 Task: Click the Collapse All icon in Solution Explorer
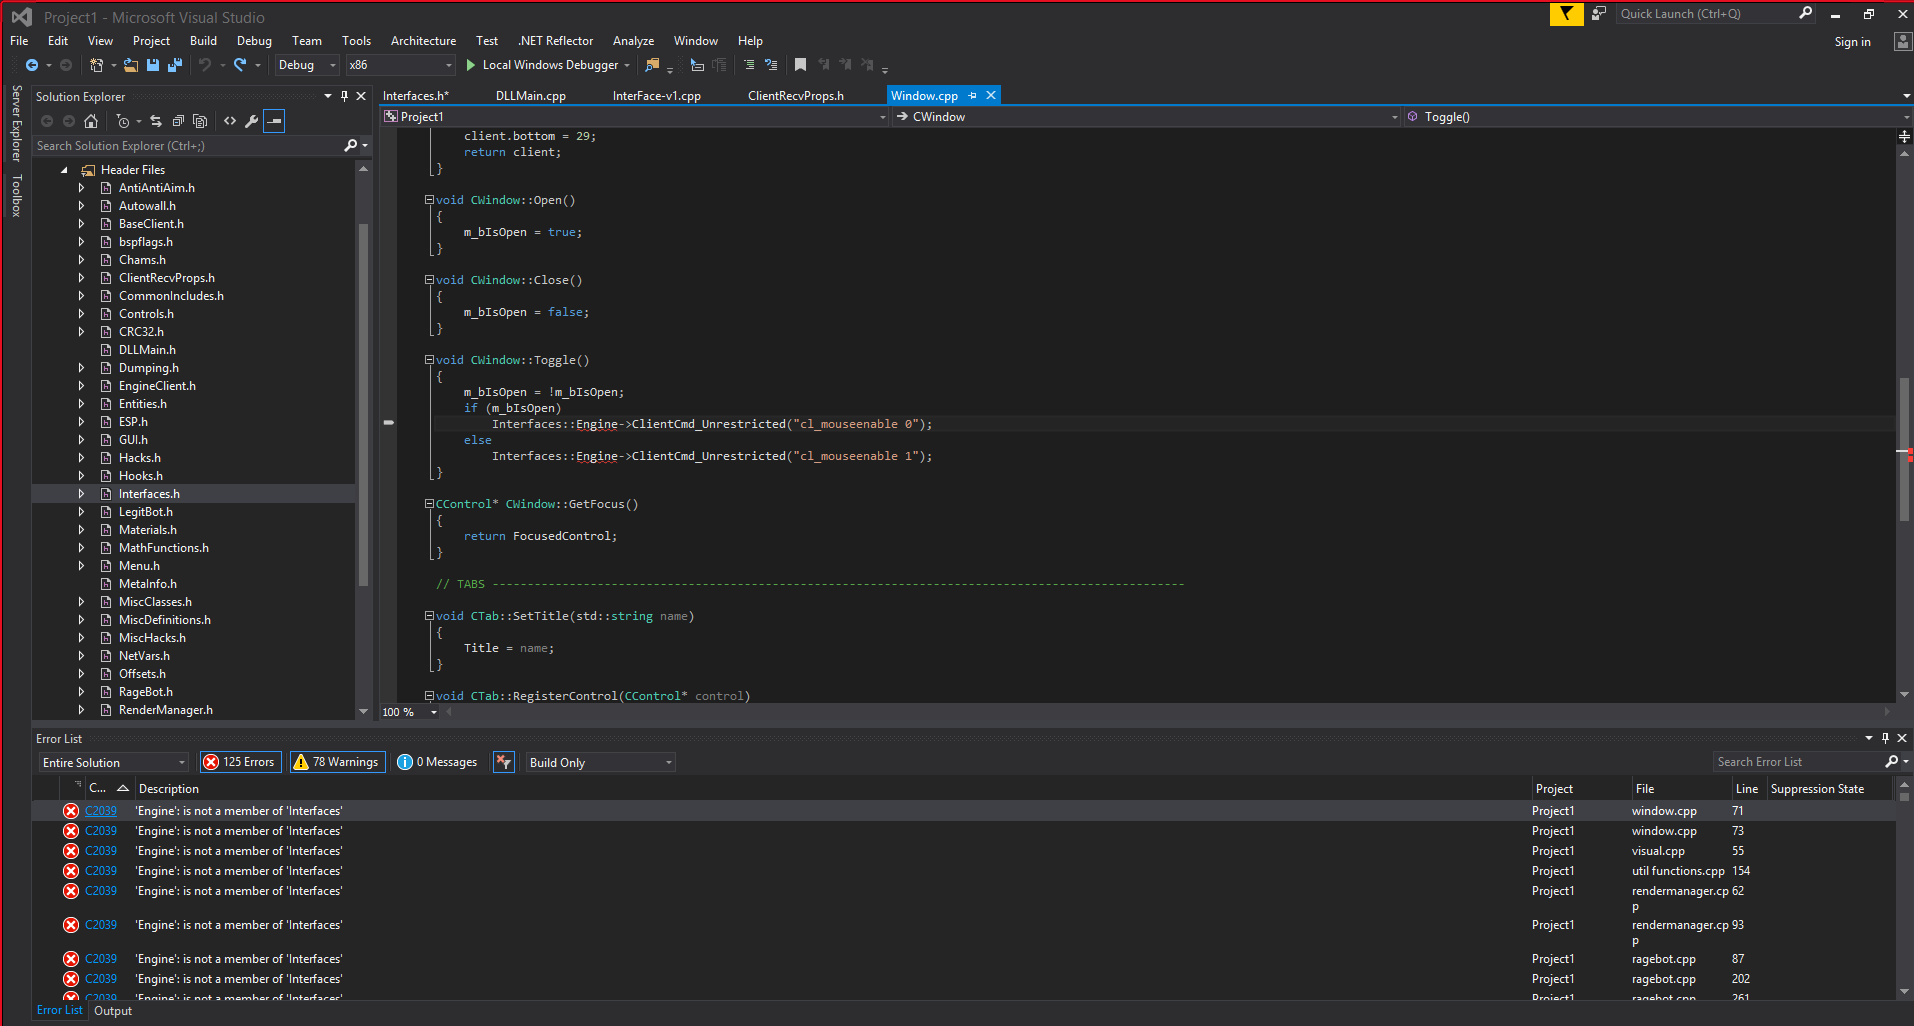coord(178,121)
